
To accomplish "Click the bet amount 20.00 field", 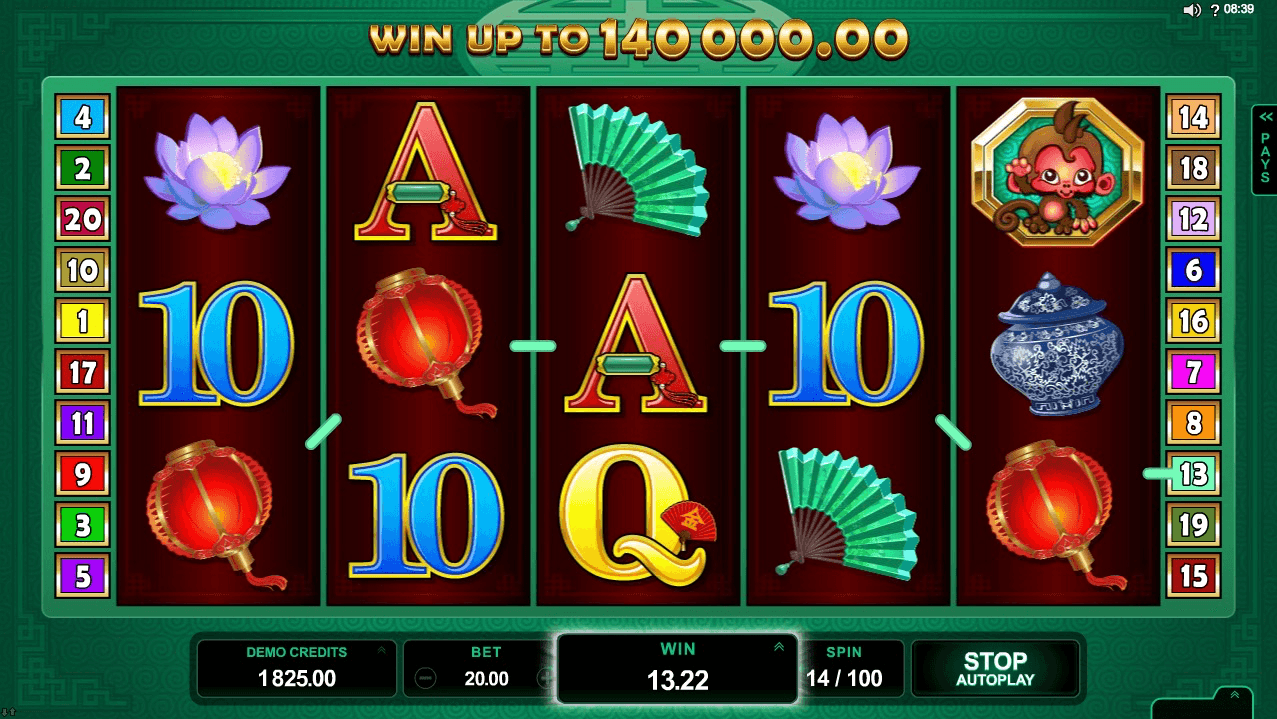I will [x=486, y=679].
